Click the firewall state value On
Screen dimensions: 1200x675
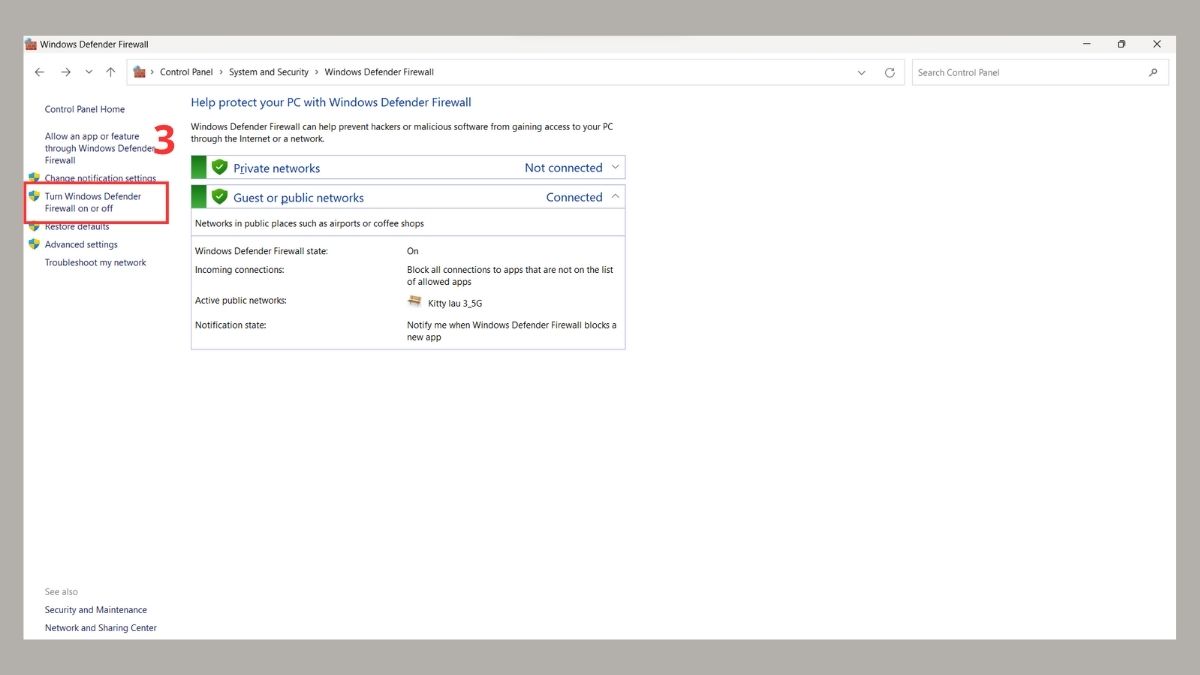pos(413,251)
